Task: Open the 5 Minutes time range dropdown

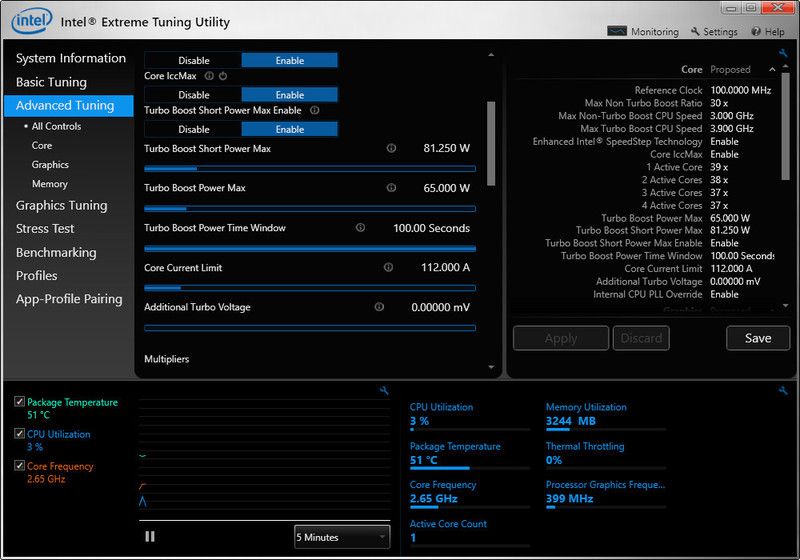Action: pos(342,537)
